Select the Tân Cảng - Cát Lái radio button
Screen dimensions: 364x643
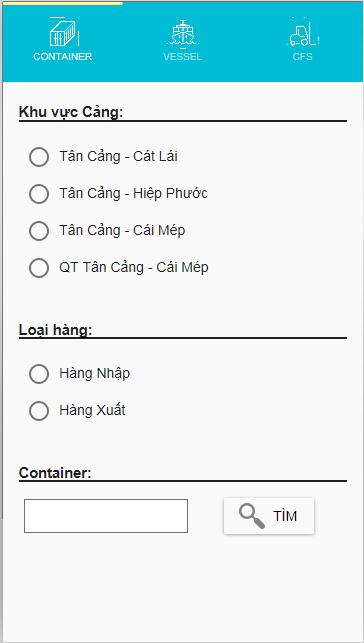(39, 157)
